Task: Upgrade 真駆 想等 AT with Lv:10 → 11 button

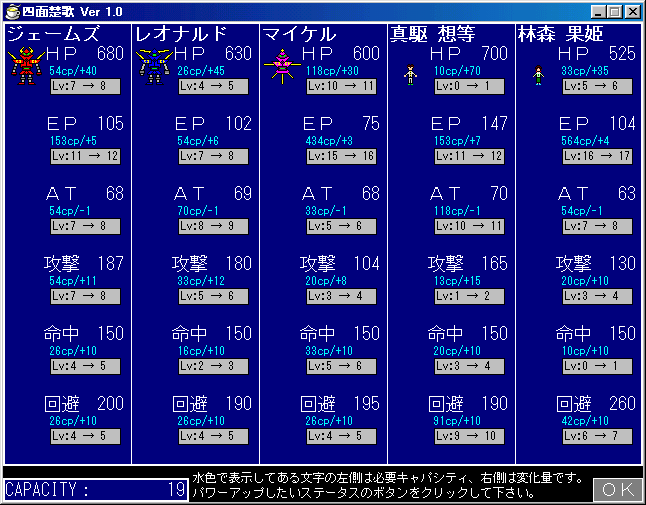Action: point(470,227)
